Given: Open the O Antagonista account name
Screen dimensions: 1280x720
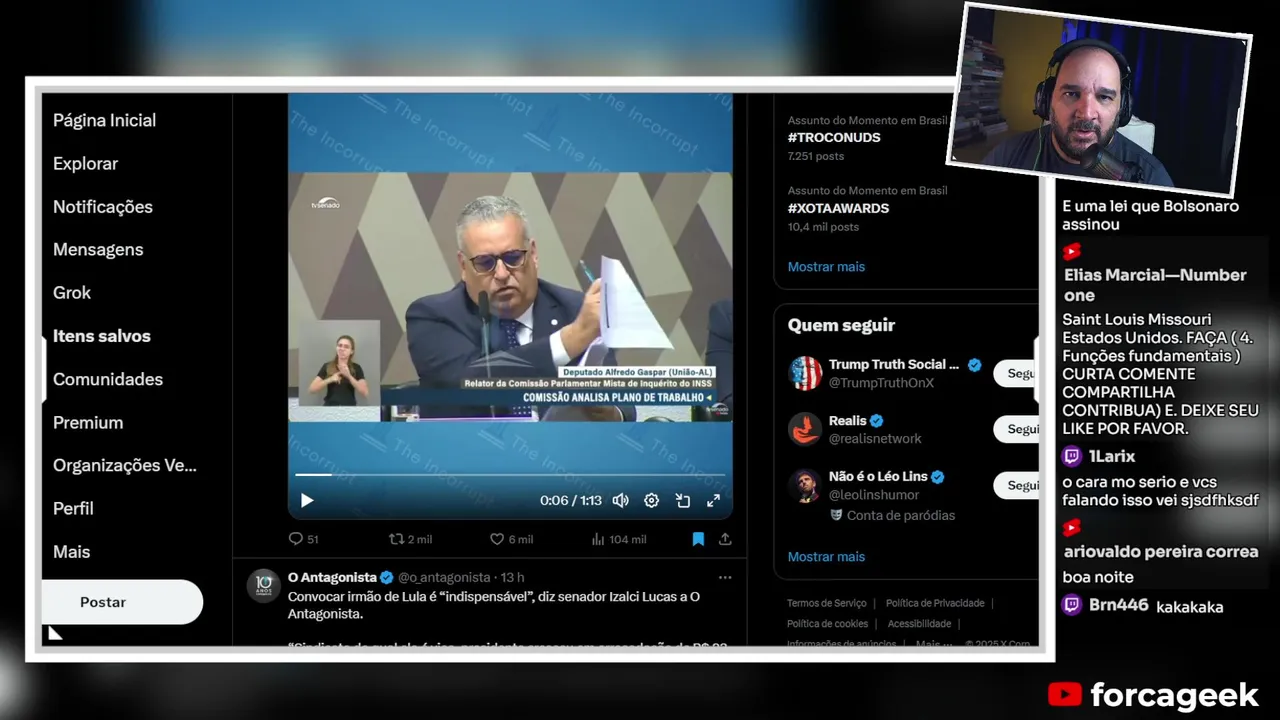Looking at the screenshot, I should (332, 577).
